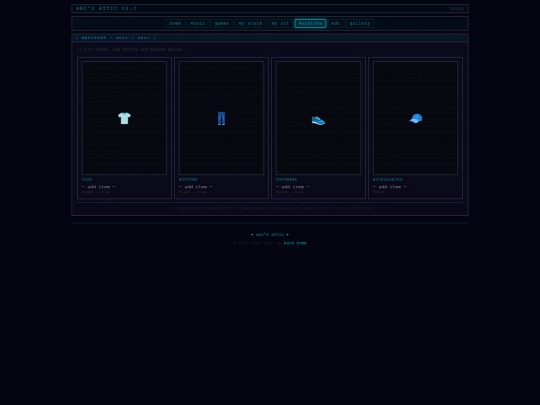Click the baseball cap icon in Accessories
Viewport: 540px width, 405px height.
point(416,118)
